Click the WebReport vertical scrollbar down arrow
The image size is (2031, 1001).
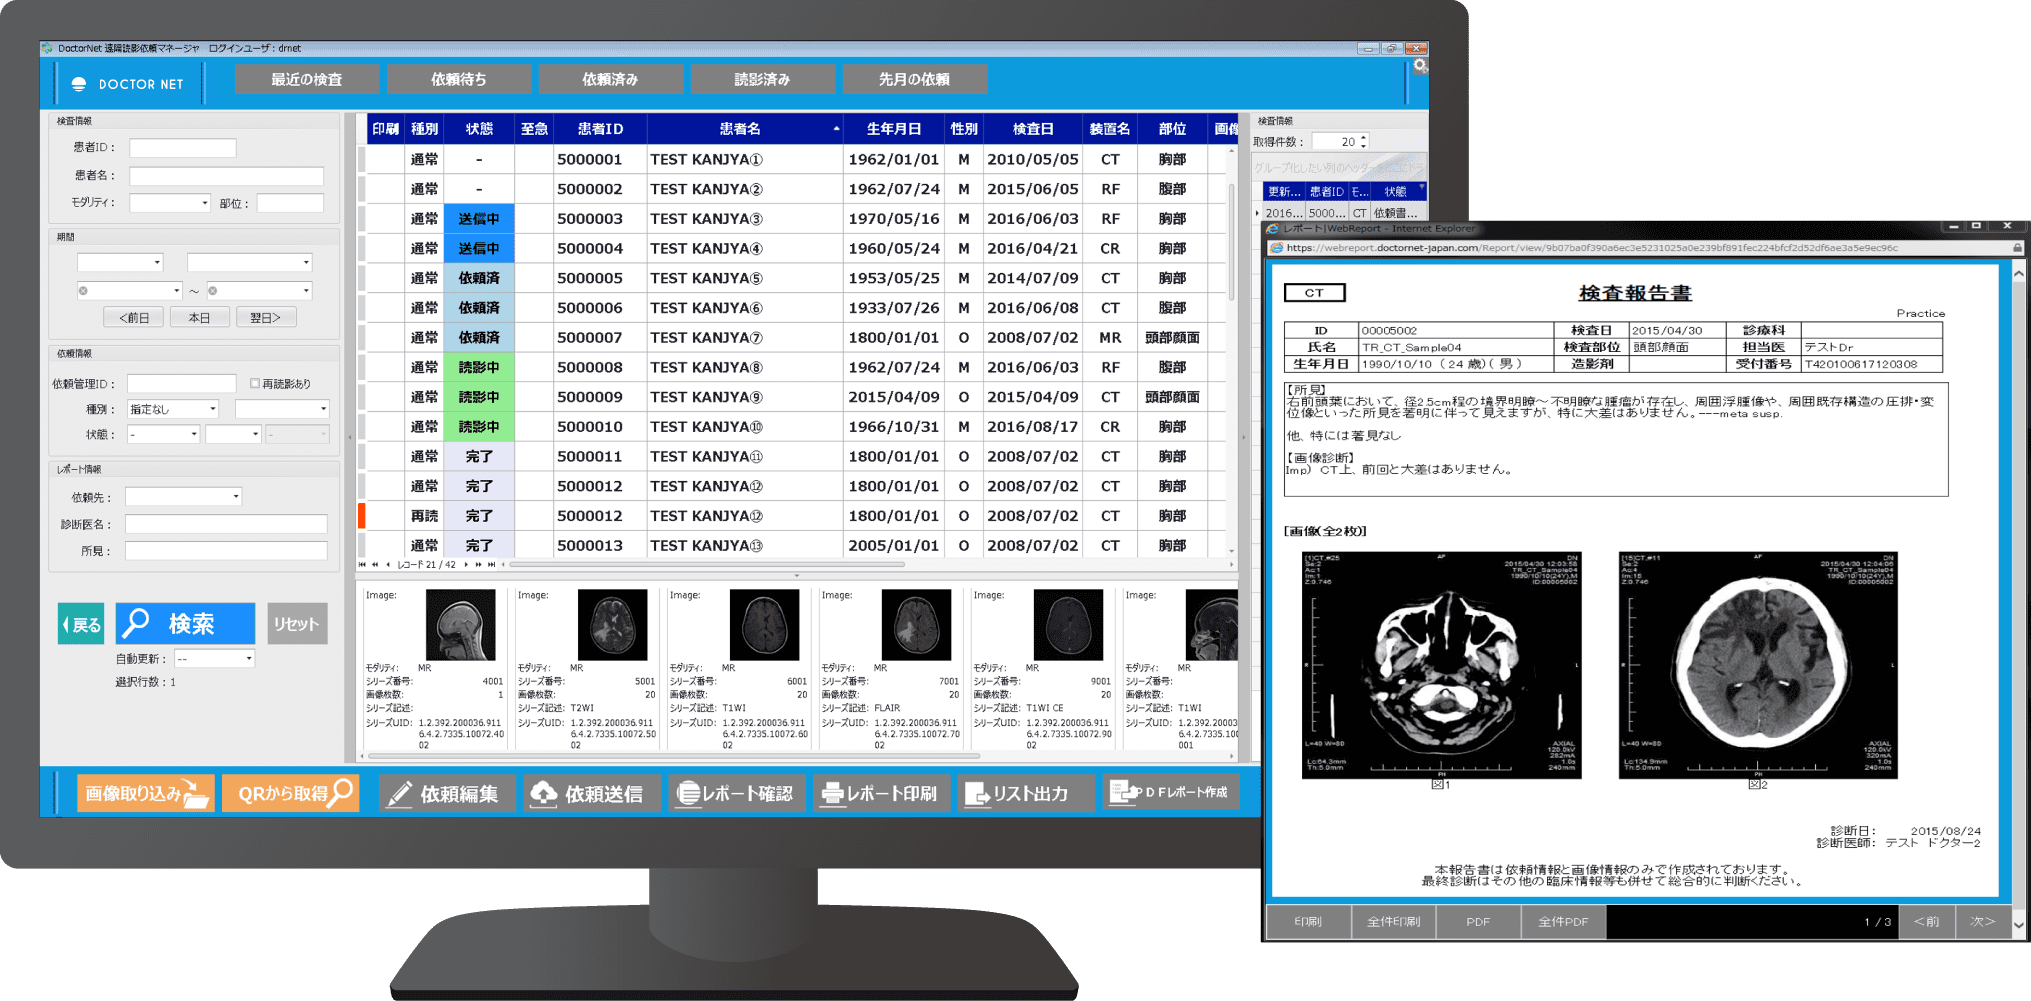2019,925
